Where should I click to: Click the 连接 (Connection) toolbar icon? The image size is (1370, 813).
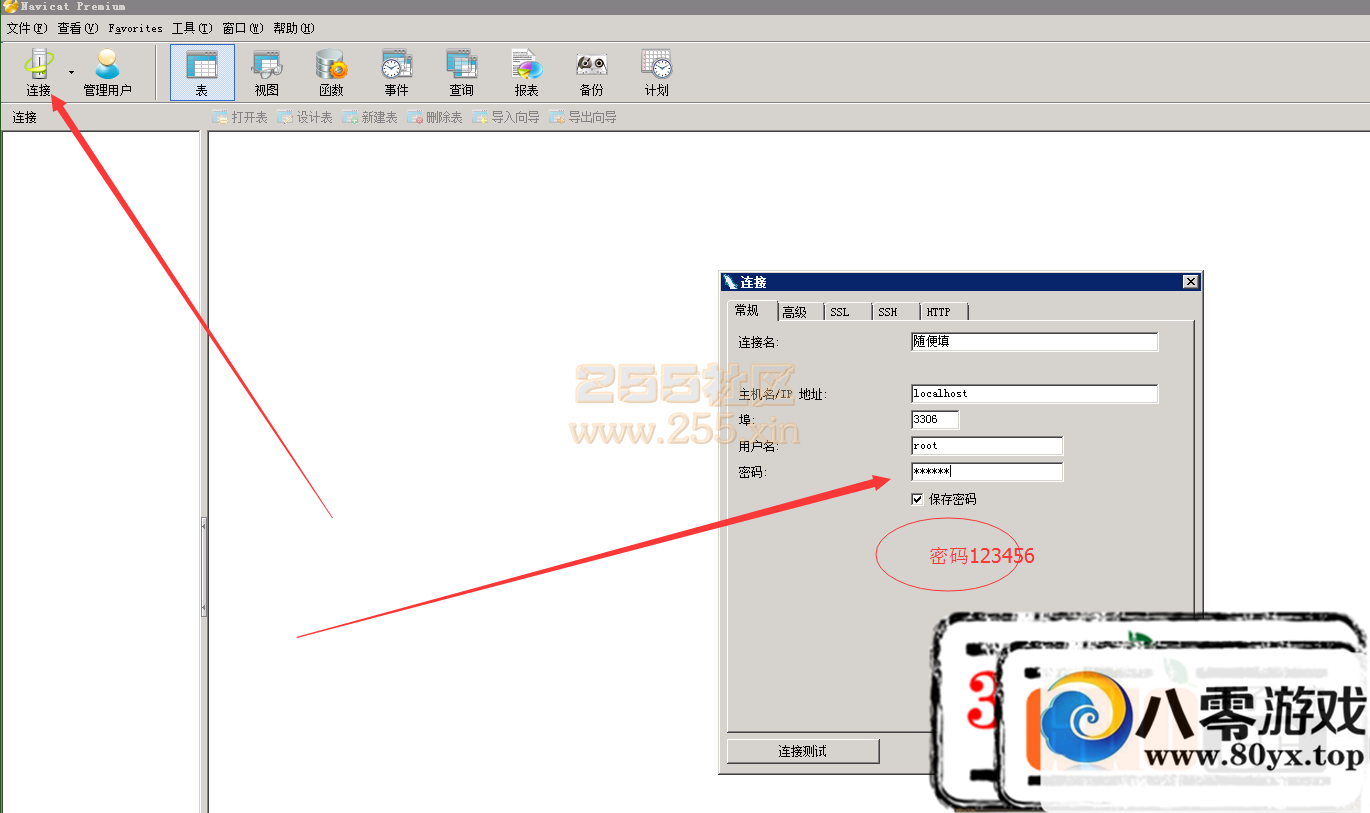pyautogui.click(x=38, y=72)
